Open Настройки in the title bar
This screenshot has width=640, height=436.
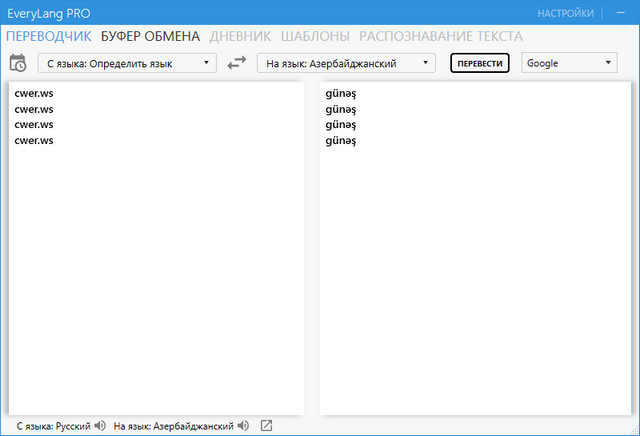click(x=565, y=14)
